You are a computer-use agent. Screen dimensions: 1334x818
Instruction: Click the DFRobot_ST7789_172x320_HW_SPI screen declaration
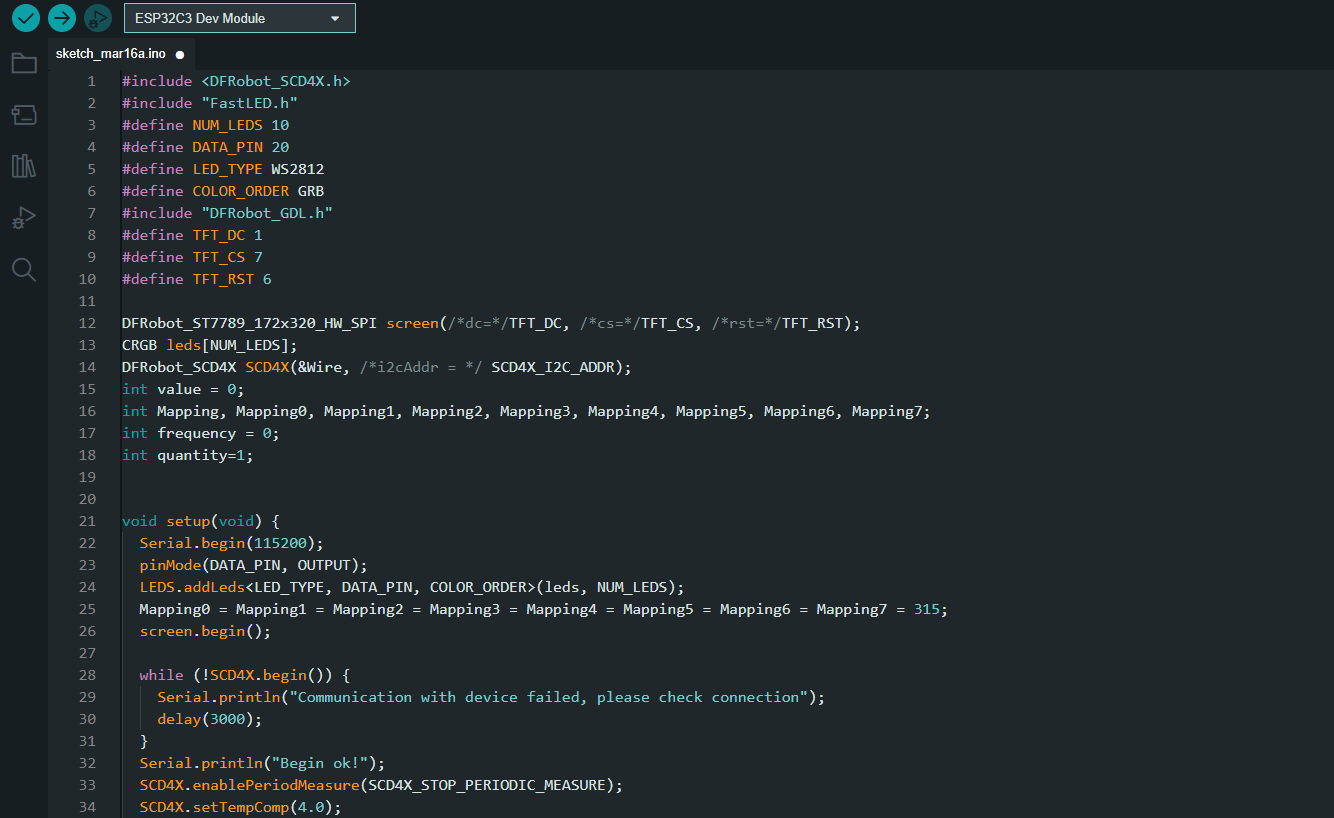491,323
